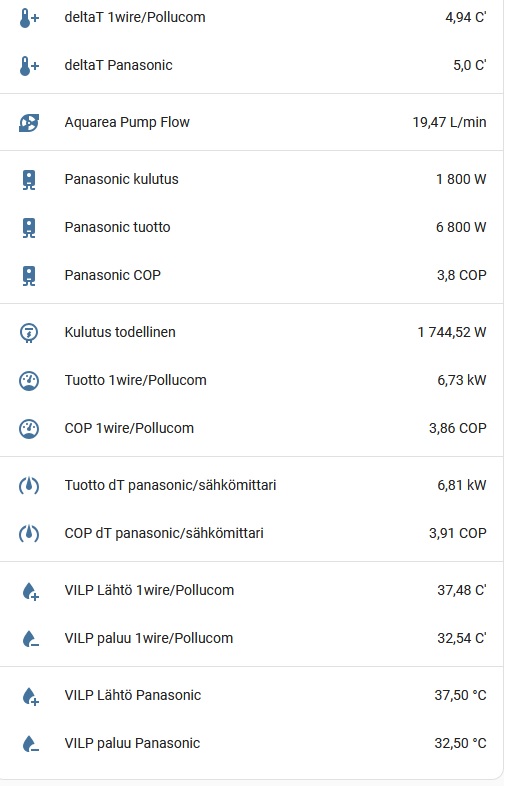Open the Panasonic tuotto entity row
Viewport: 518px width, 786px height.
(x=252, y=227)
